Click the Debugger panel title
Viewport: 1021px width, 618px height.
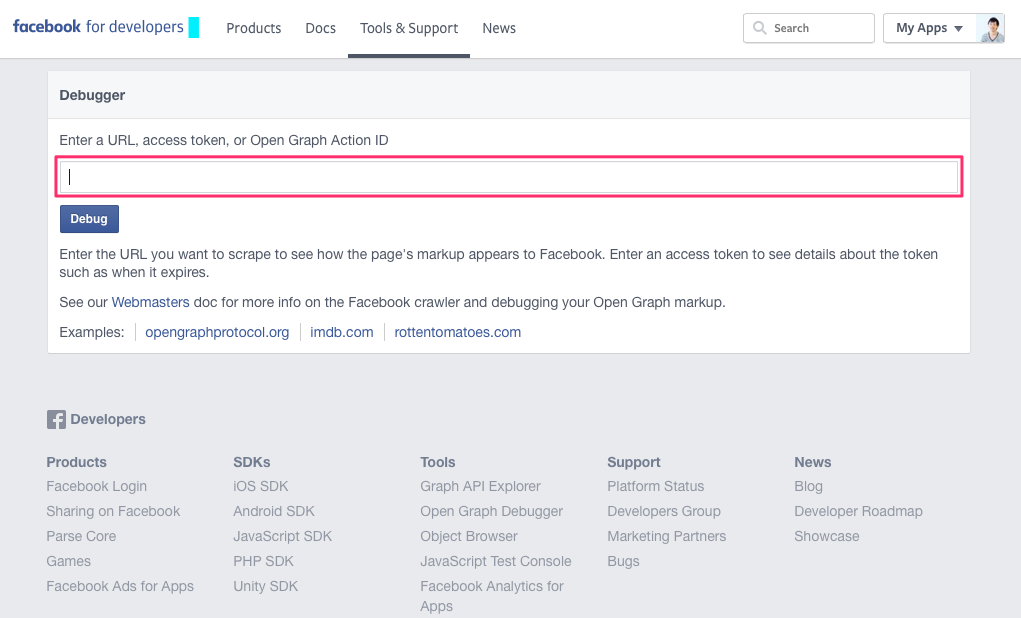pos(92,95)
